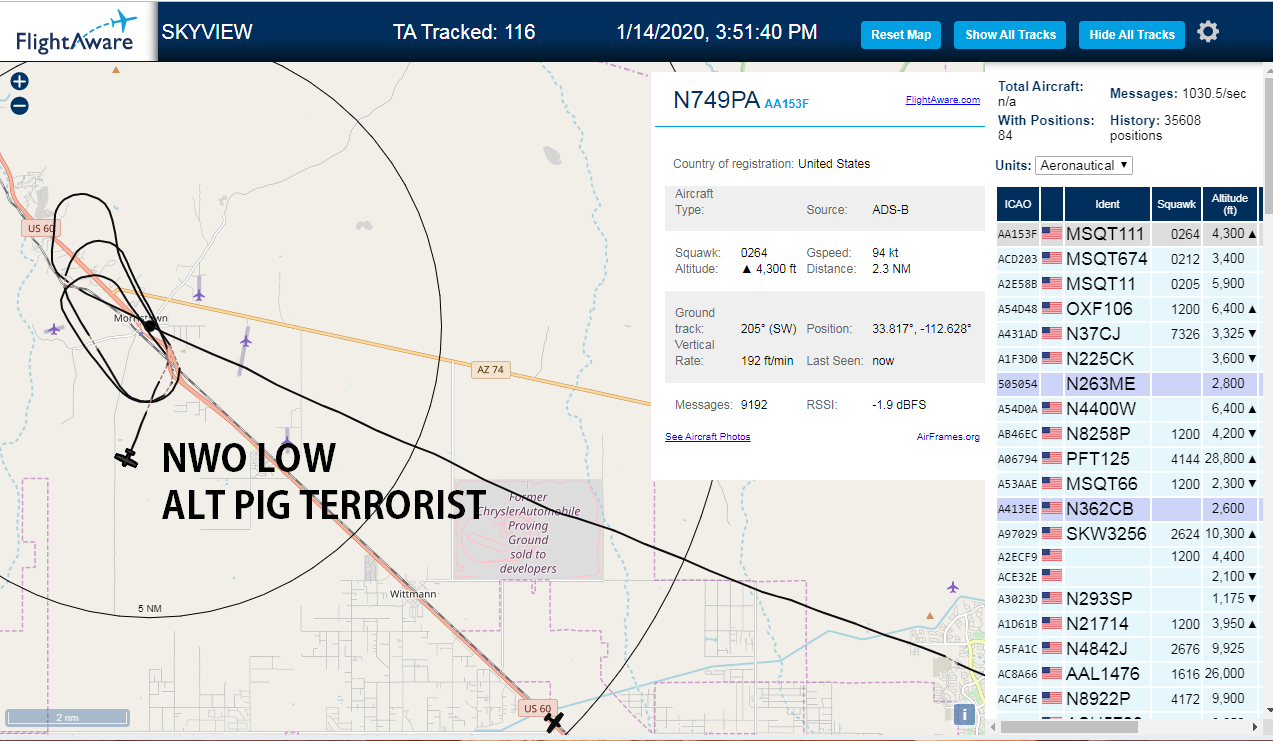Select the N225CK aircraft row
The image size is (1273, 741).
pos(1128,359)
